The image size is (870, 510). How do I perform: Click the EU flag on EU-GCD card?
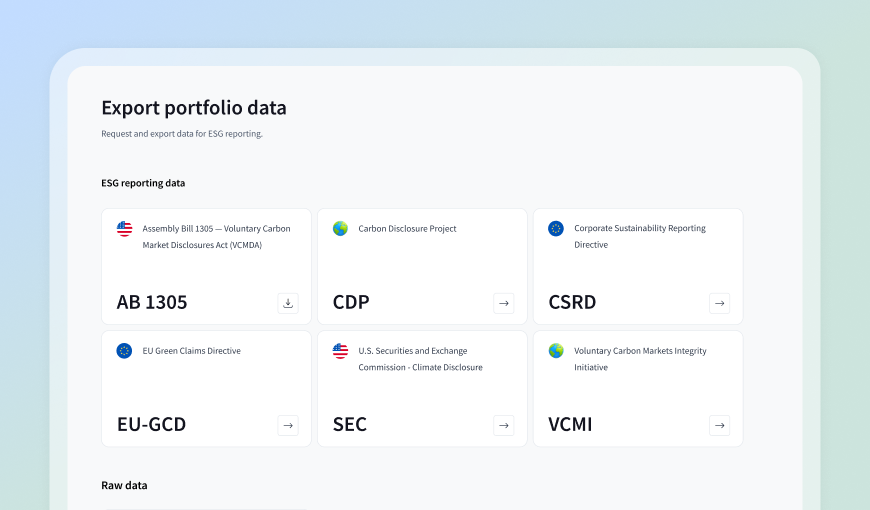click(124, 351)
